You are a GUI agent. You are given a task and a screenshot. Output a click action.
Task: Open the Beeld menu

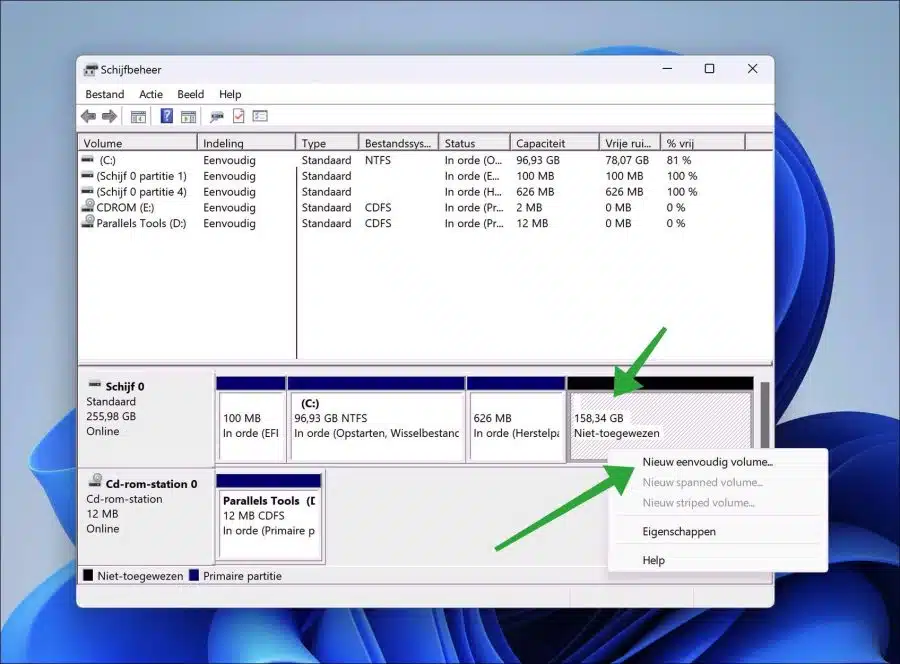pyautogui.click(x=191, y=94)
